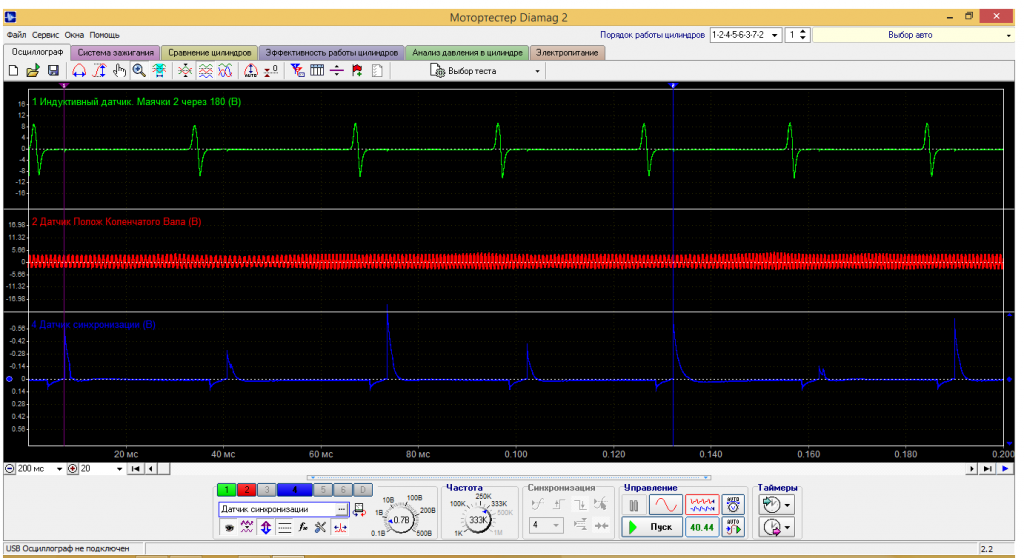
Task: Open the 'Сервис' menu
Action: click(x=46, y=35)
